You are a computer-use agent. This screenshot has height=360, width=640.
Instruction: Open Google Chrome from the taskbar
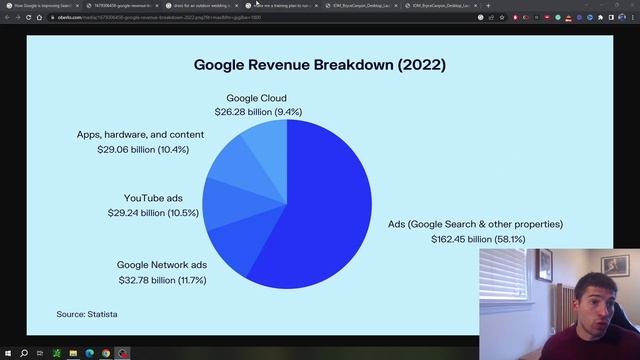coord(106,353)
